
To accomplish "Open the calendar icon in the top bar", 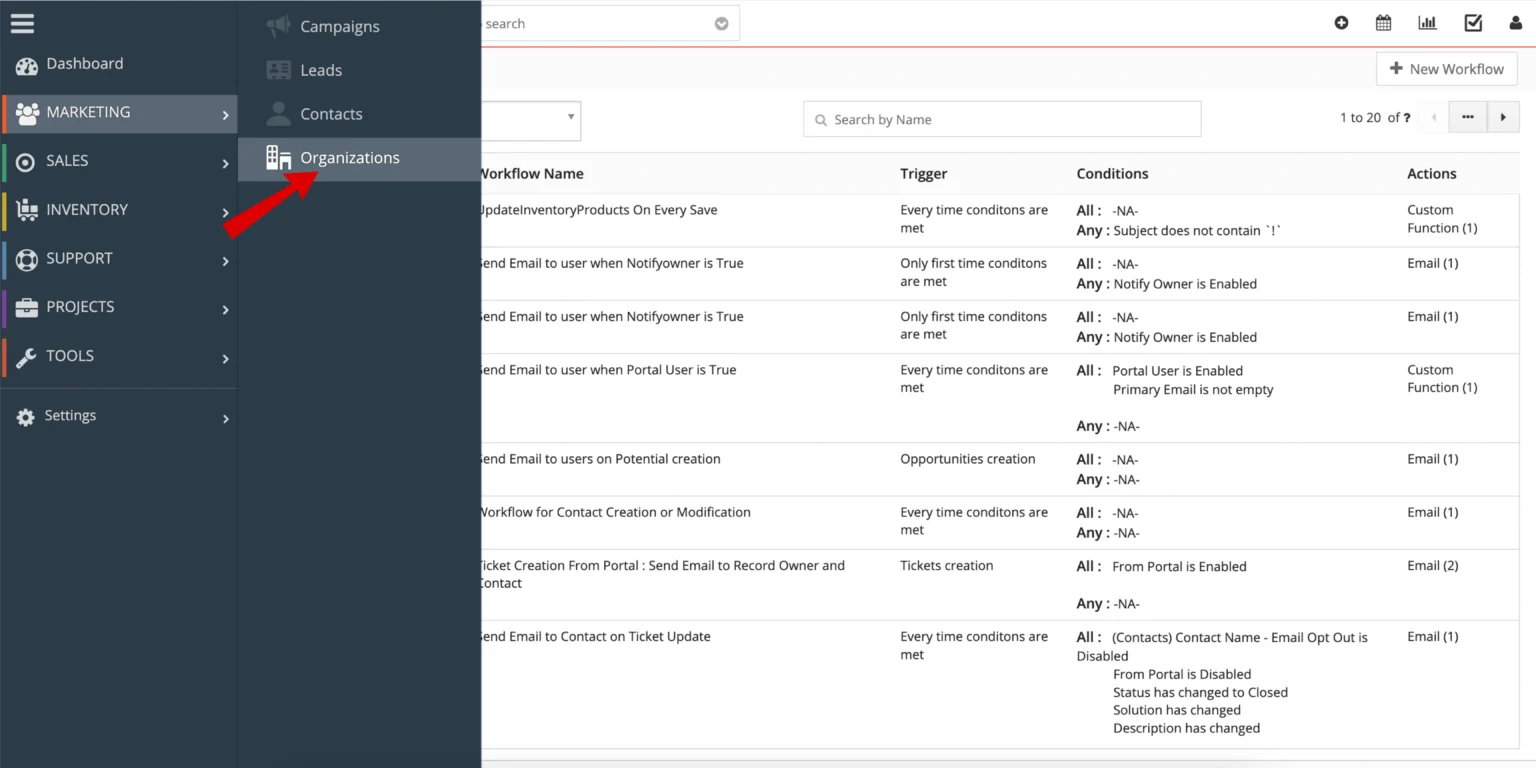I will [1385, 22].
